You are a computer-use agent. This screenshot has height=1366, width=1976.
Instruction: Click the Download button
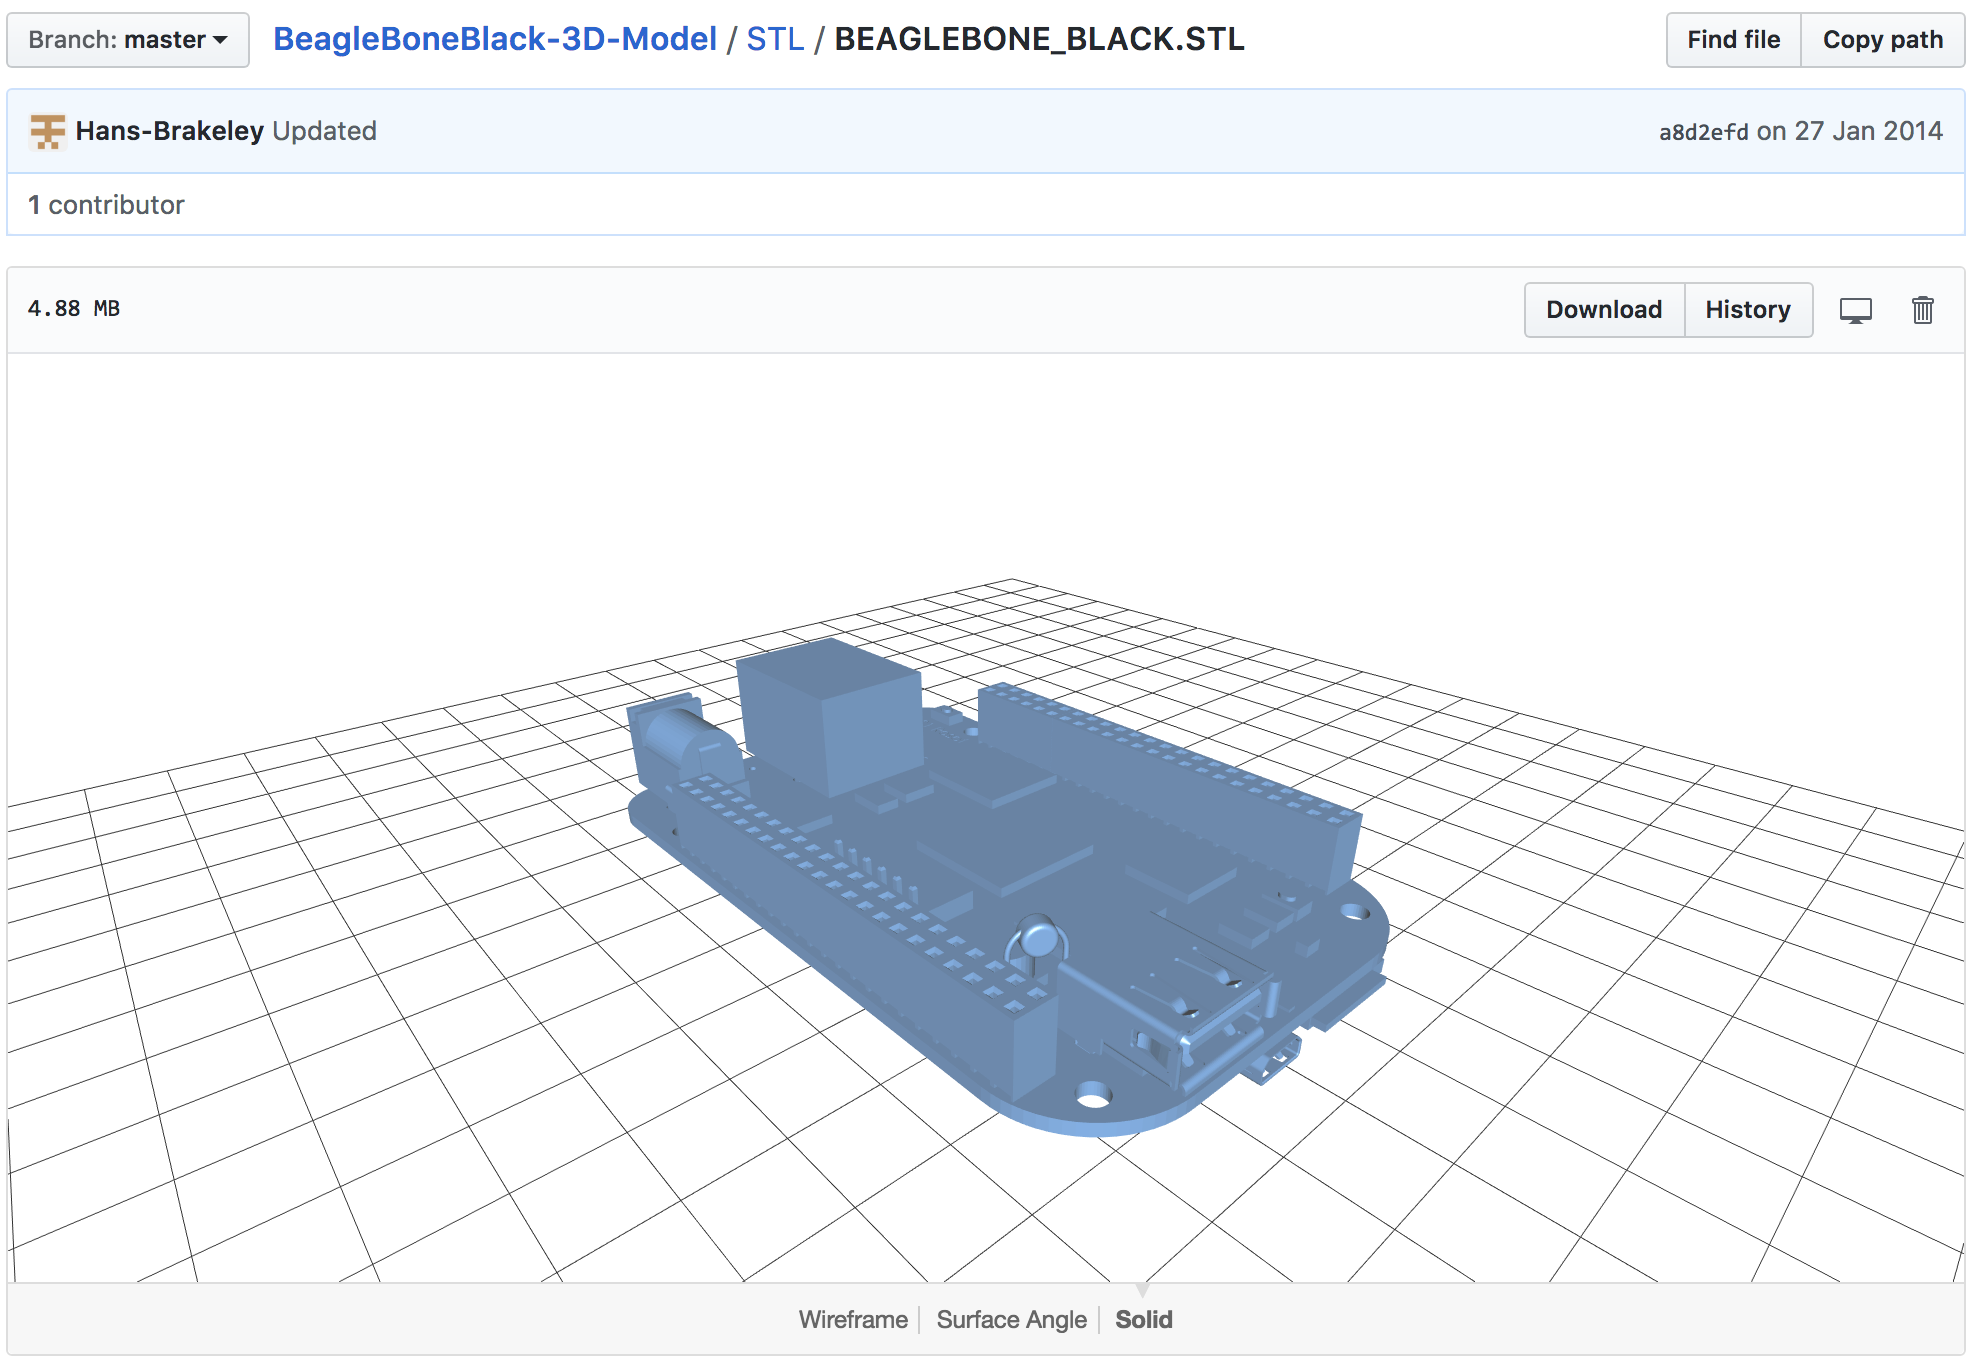[x=1604, y=310]
